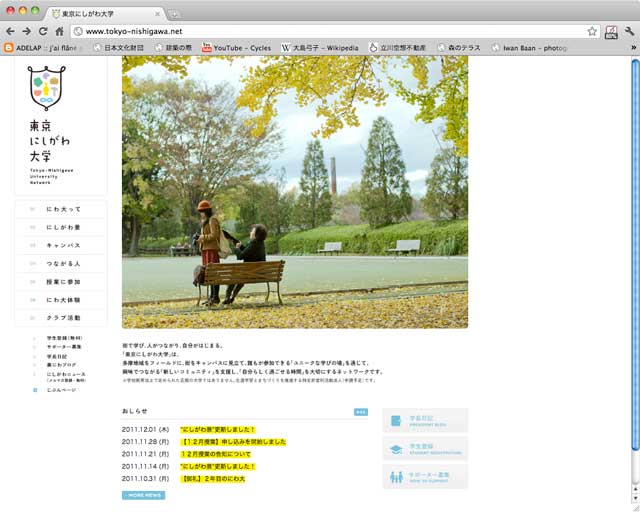This screenshot has height=512, width=640.
Task: Open the にわ大体験 menu item
Action: point(61,300)
